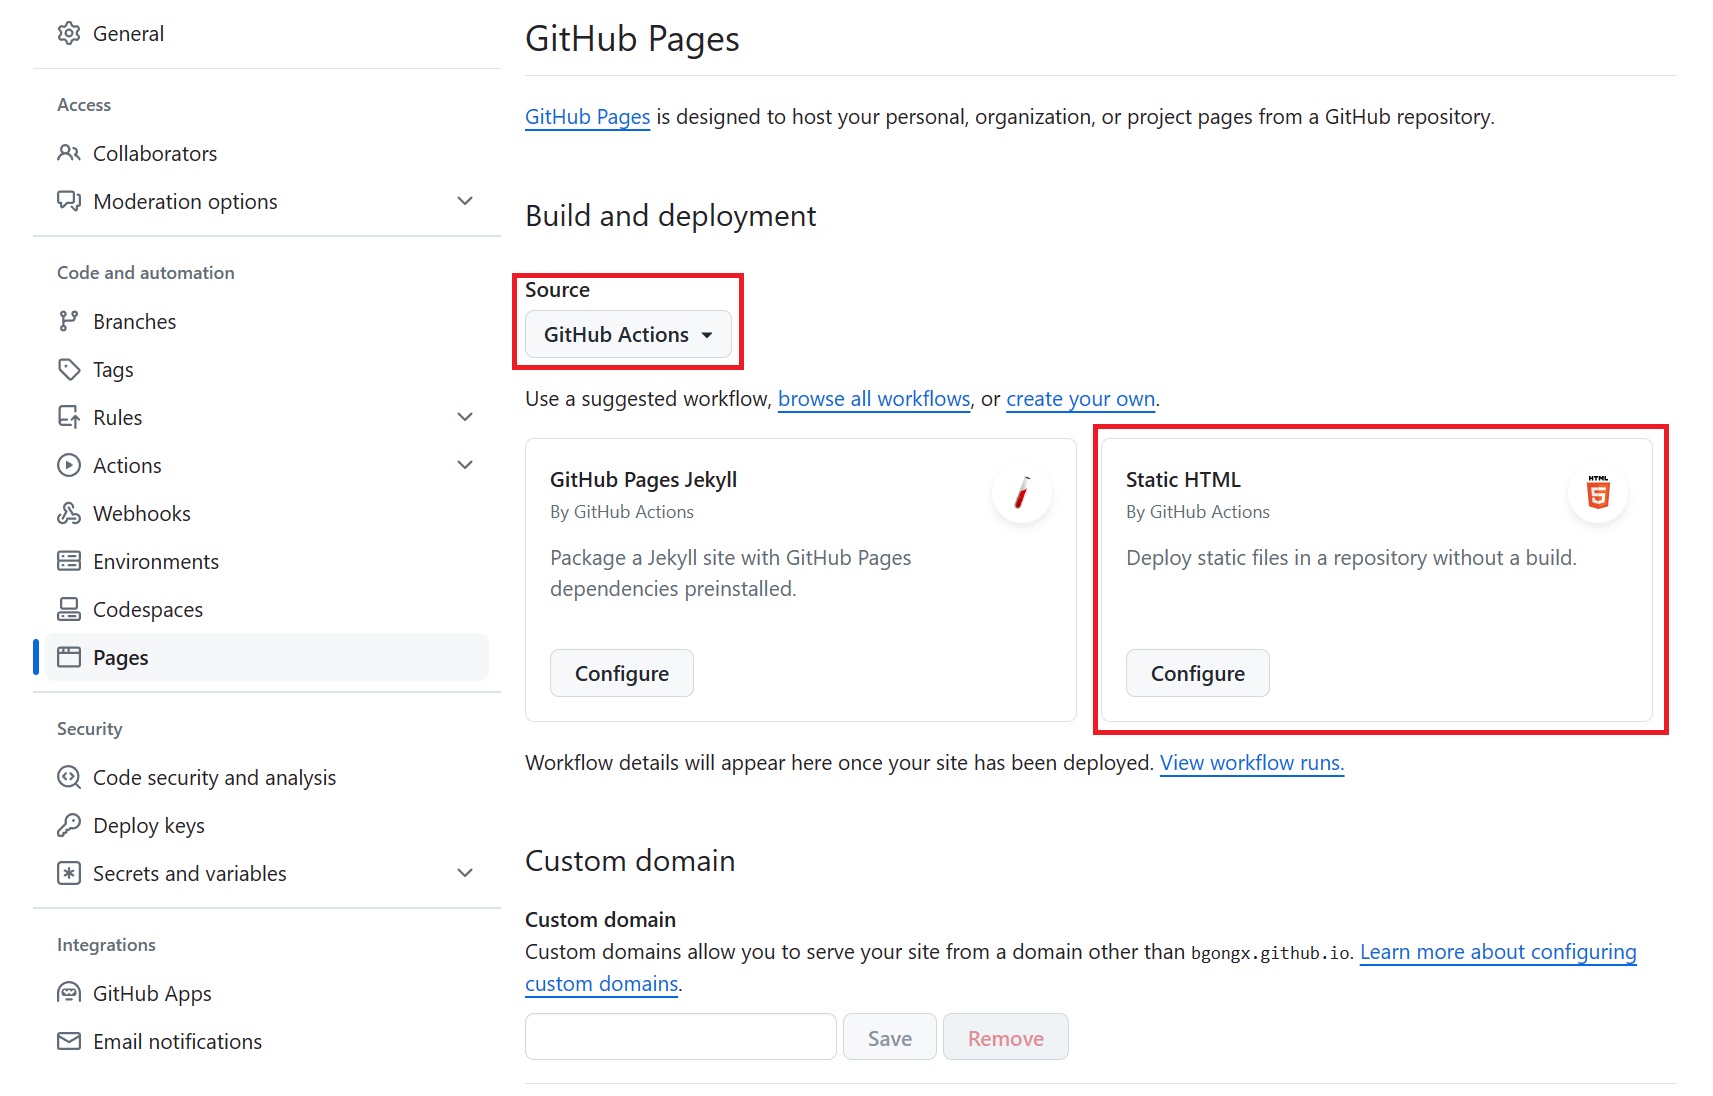Click the Actions play-circle icon
This screenshot has height=1096, width=1713.
pyautogui.click(x=69, y=465)
